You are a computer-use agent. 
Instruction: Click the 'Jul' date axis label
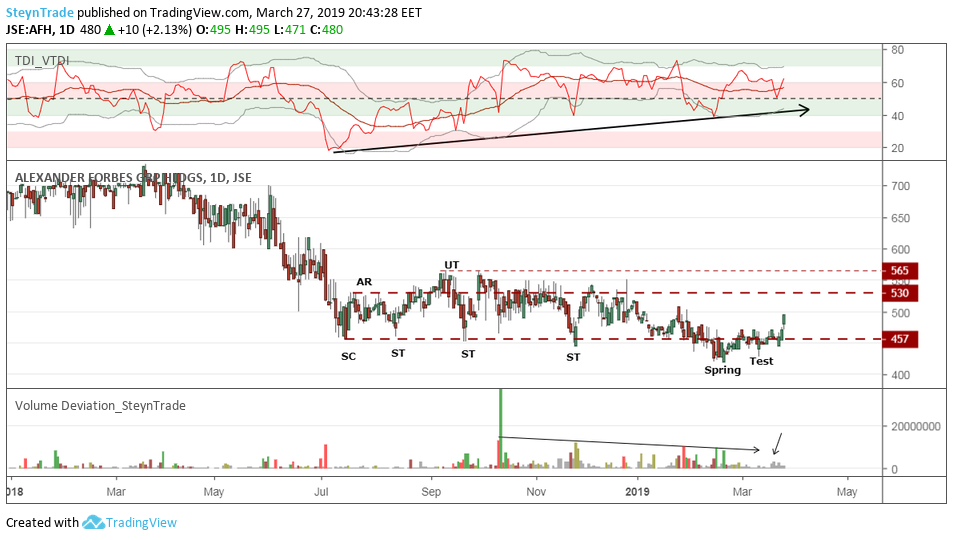click(x=321, y=491)
